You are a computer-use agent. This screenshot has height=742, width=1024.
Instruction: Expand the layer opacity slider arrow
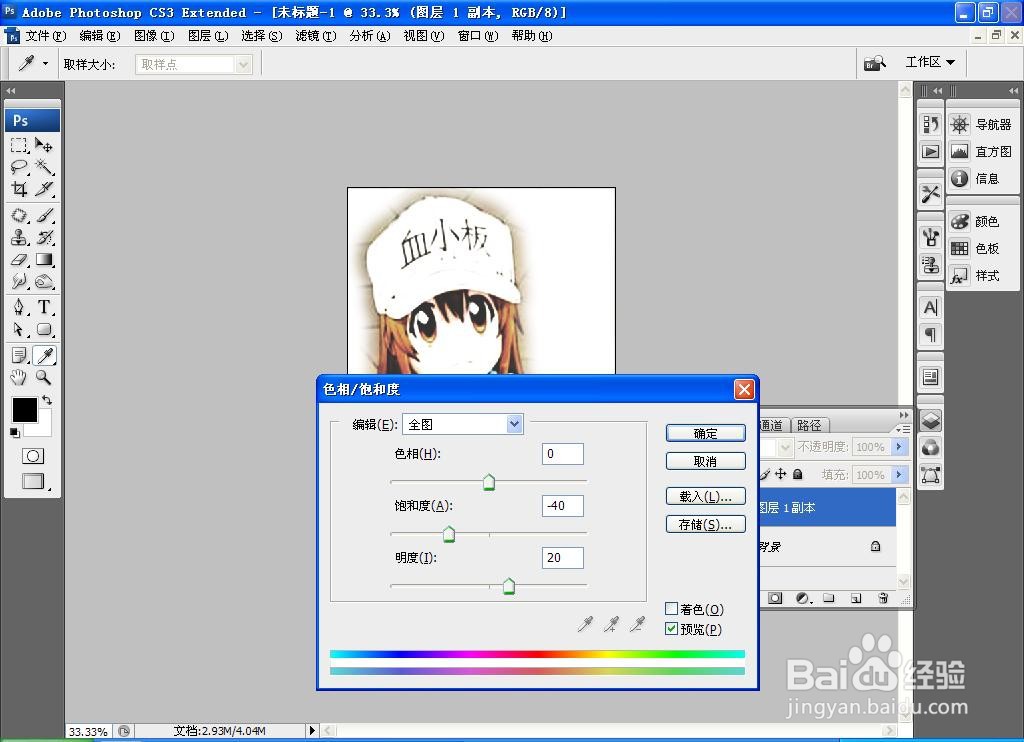click(x=899, y=447)
